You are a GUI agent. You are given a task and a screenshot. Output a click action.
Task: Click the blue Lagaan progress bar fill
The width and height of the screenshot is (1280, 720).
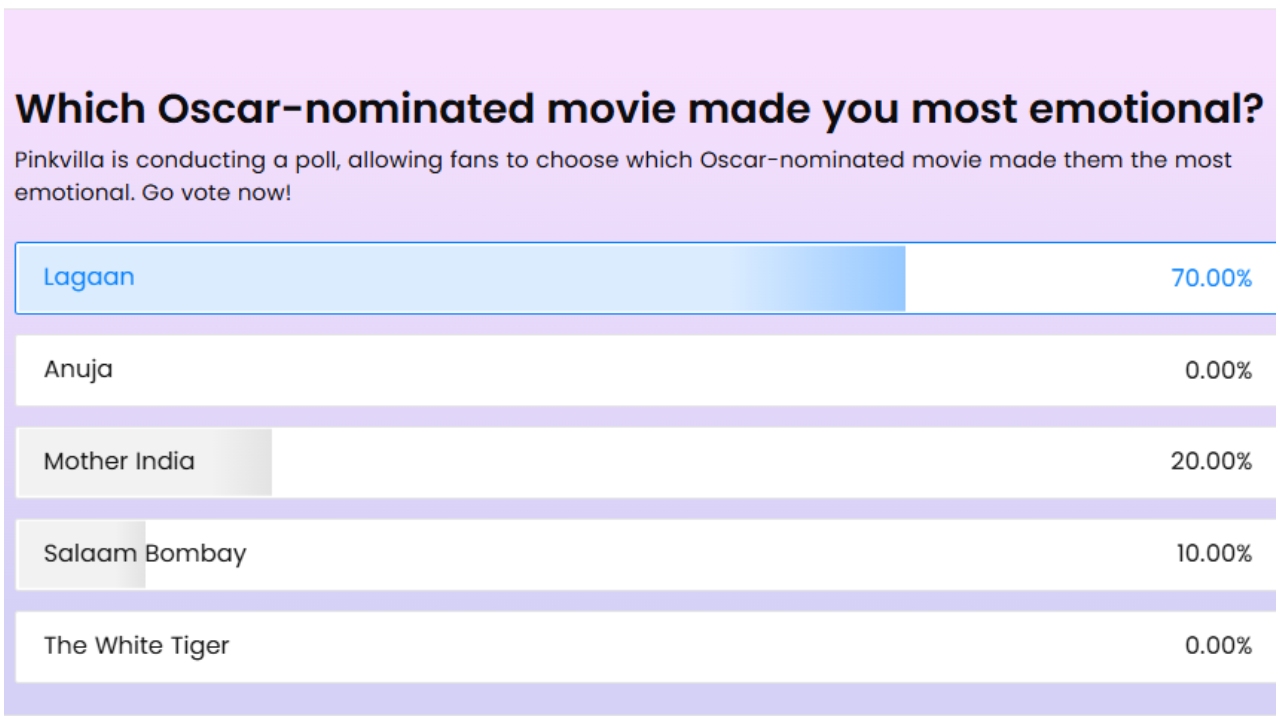[x=461, y=278]
